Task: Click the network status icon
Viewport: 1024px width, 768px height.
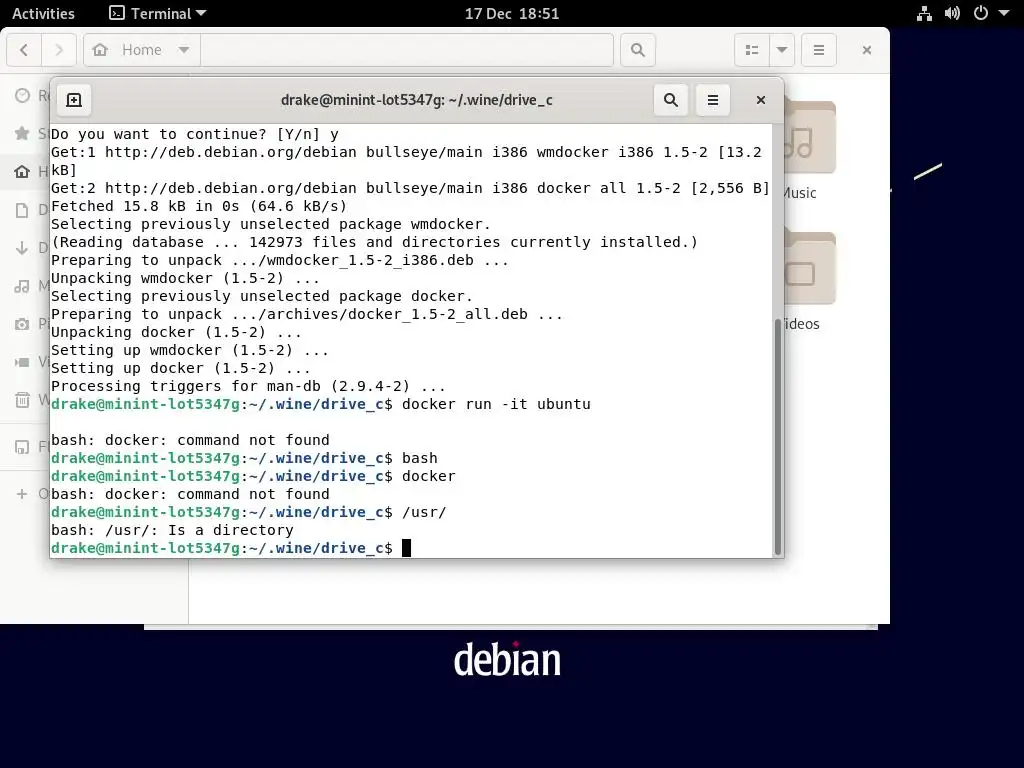Action: [x=924, y=14]
